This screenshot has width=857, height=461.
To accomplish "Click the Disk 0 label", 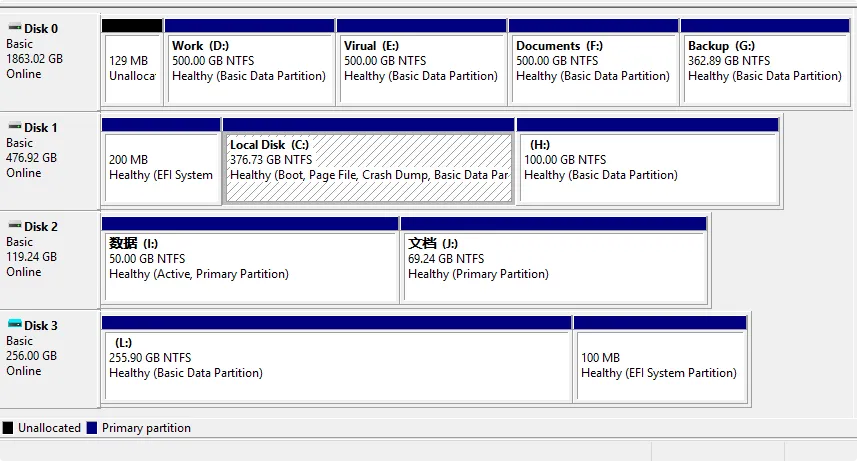I will click(41, 28).
